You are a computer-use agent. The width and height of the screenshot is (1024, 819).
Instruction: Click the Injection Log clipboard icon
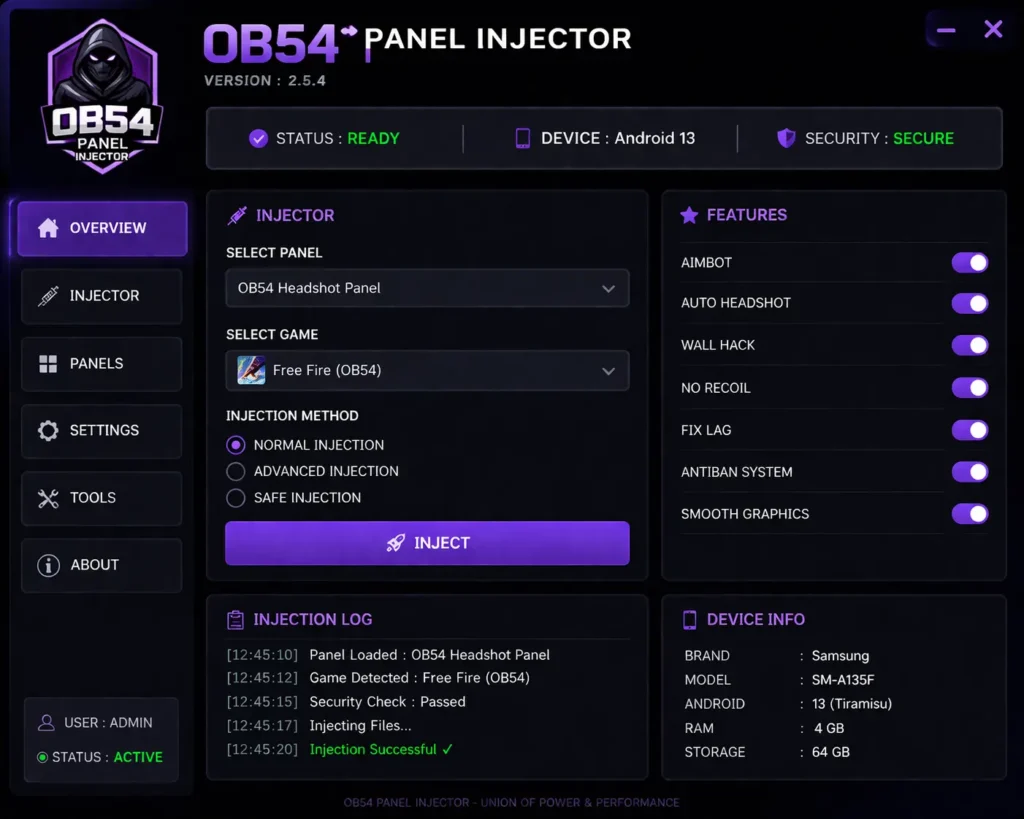236,619
